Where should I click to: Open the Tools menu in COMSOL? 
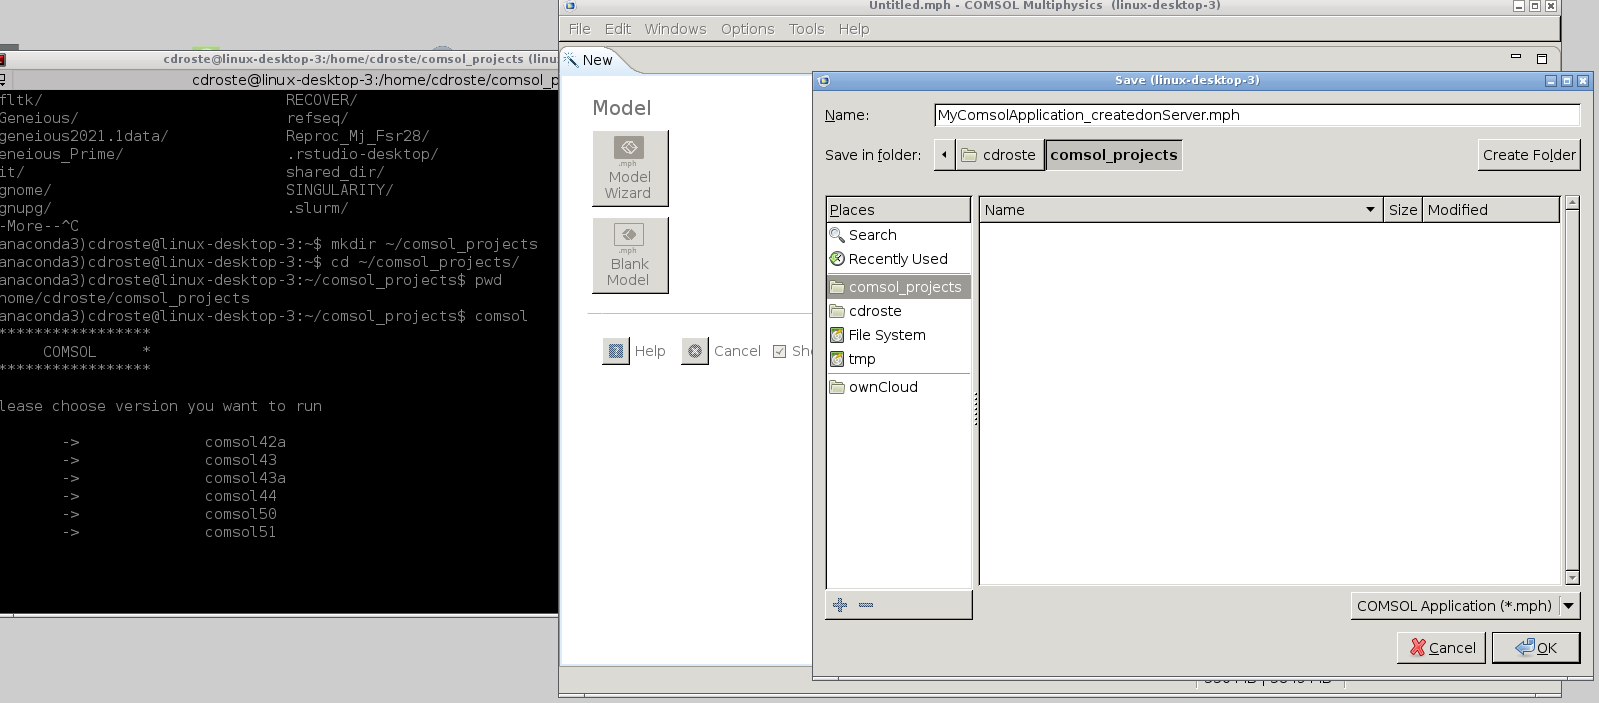point(806,29)
